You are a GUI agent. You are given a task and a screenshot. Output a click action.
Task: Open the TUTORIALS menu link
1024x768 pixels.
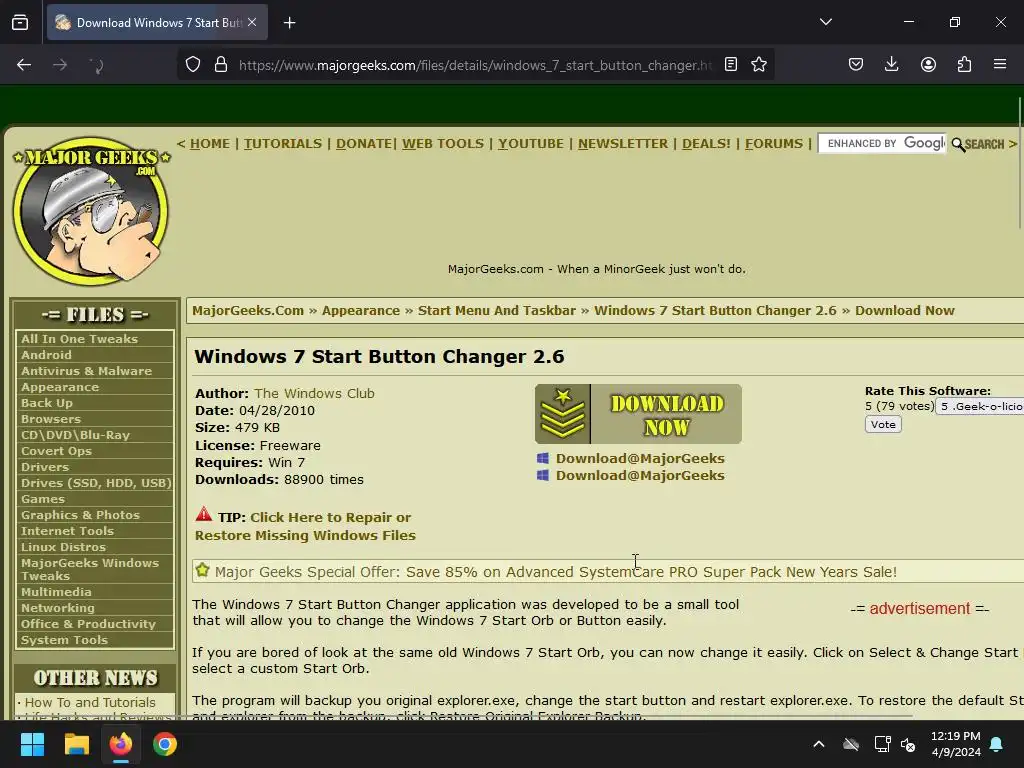coord(283,144)
